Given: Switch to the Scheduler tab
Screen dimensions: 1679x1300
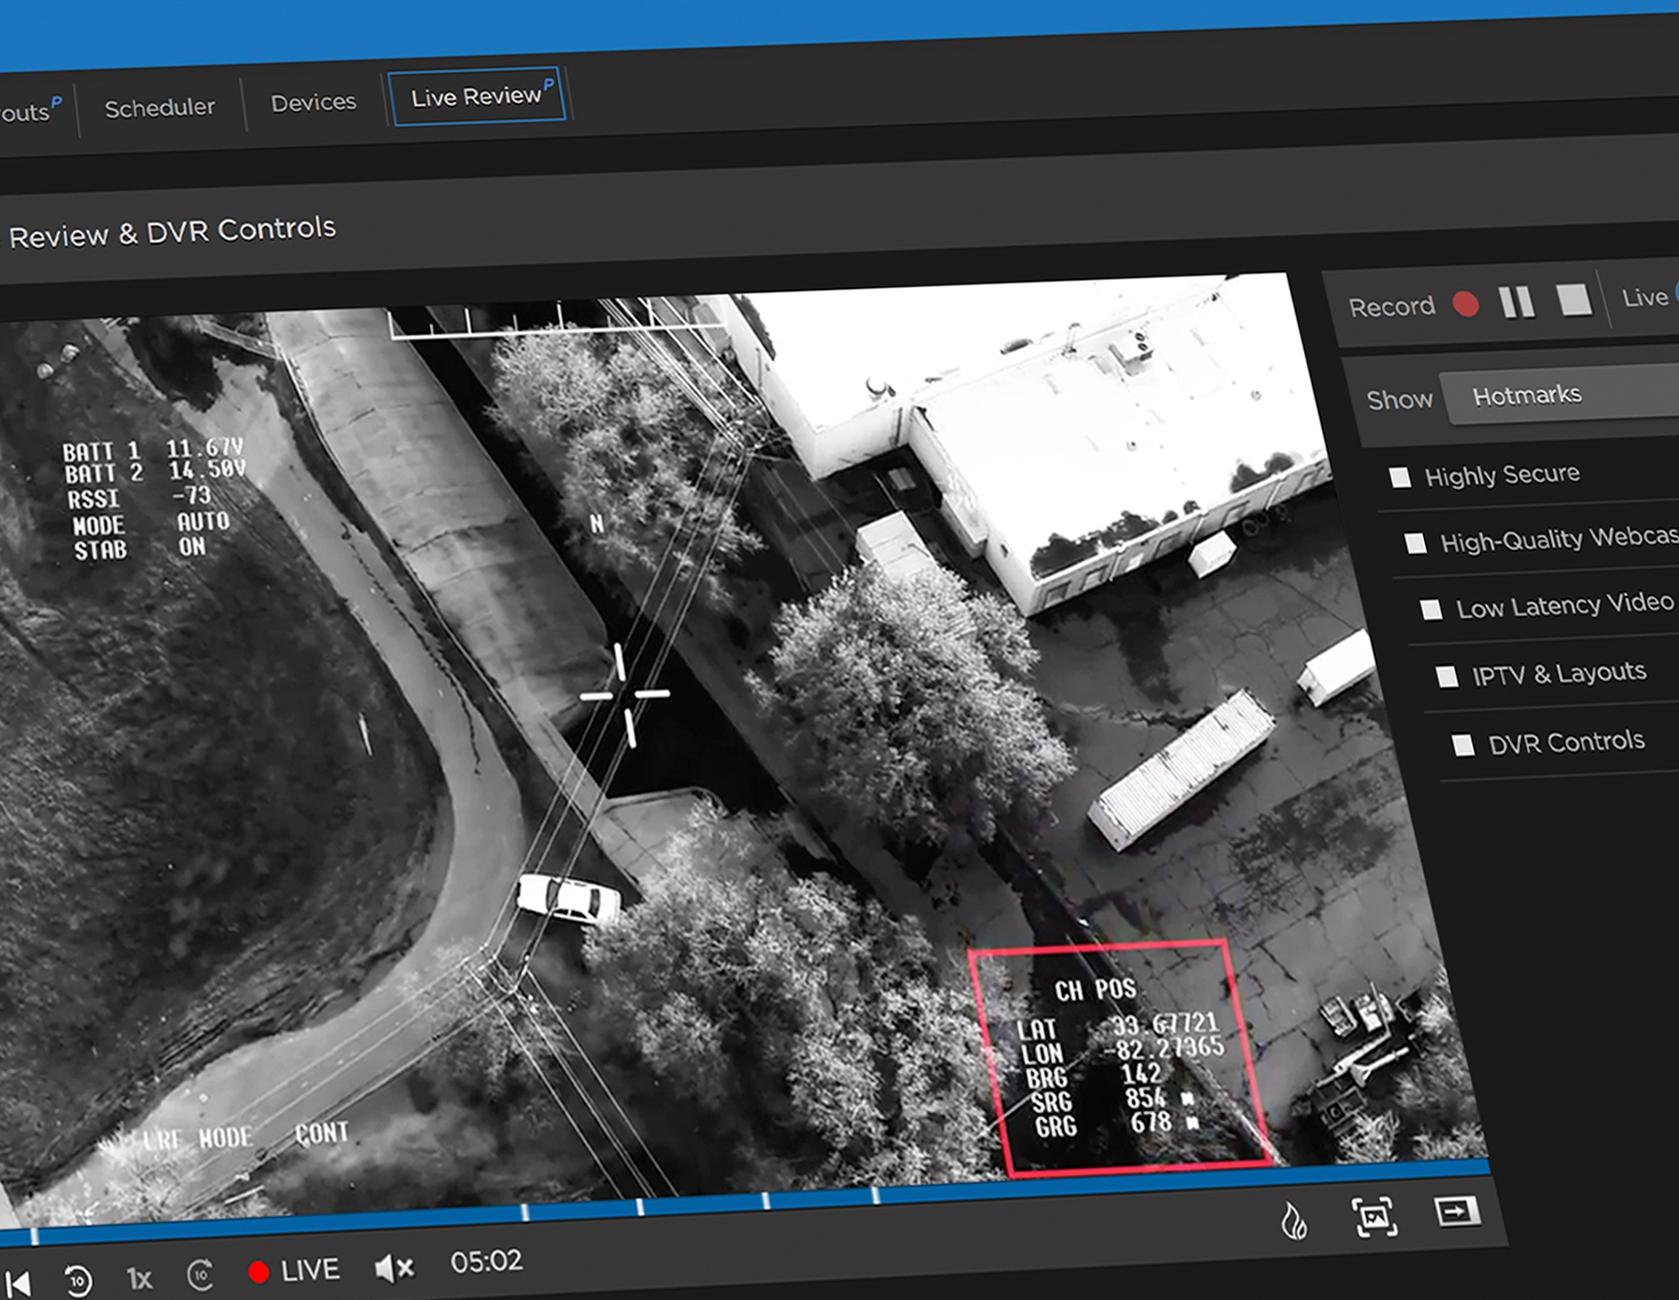Looking at the screenshot, I should (x=160, y=107).
